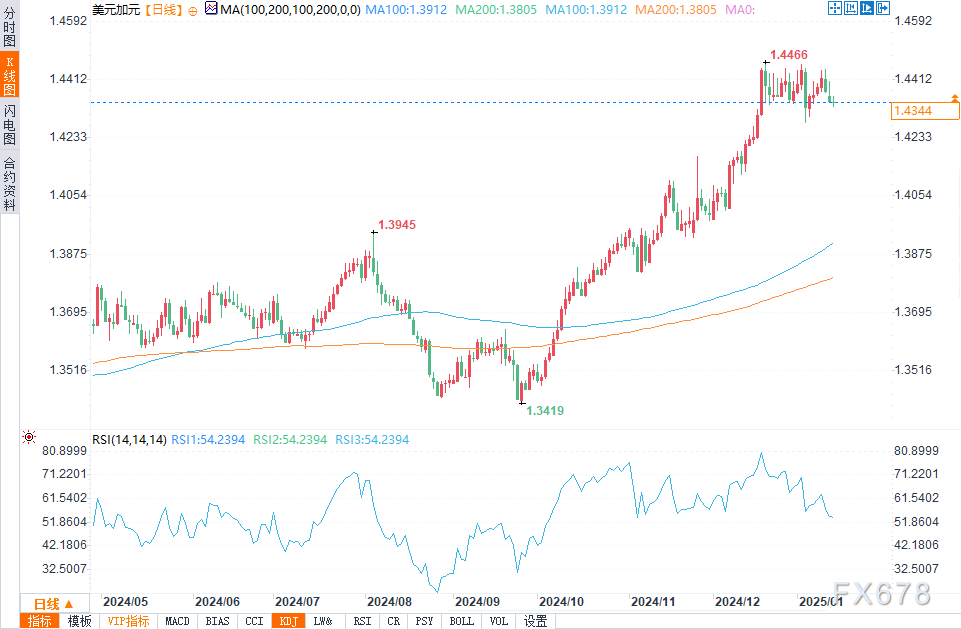Click the 1.4344 current price tag
The height and width of the screenshot is (629, 961).
point(925,110)
